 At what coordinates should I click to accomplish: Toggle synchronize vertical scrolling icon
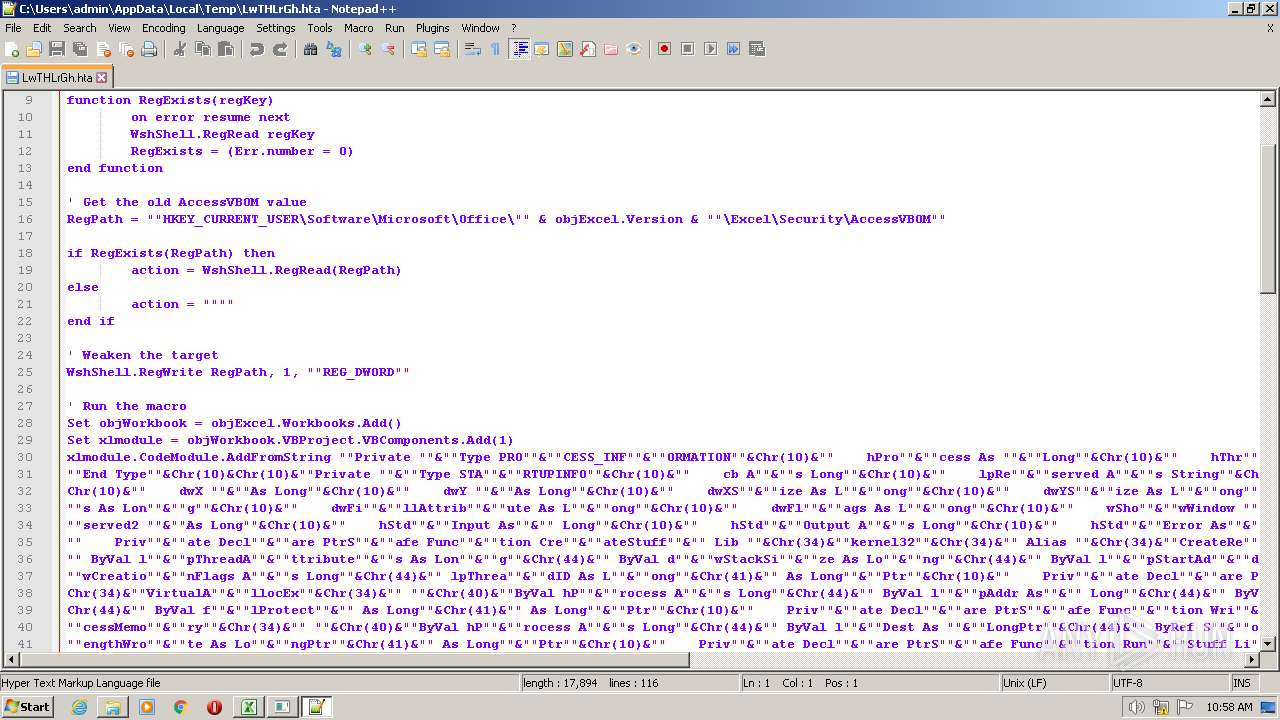coord(419,49)
